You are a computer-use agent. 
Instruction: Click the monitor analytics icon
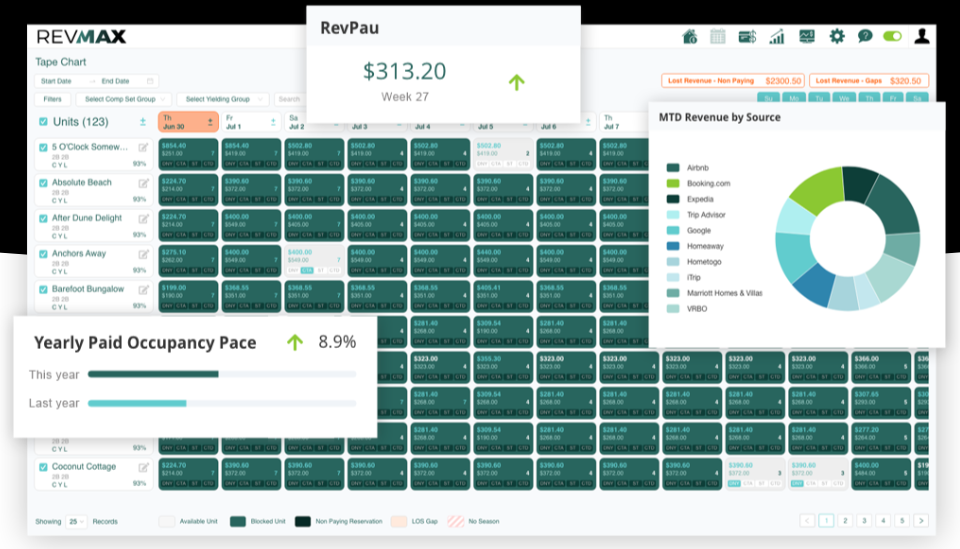[806, 37]
